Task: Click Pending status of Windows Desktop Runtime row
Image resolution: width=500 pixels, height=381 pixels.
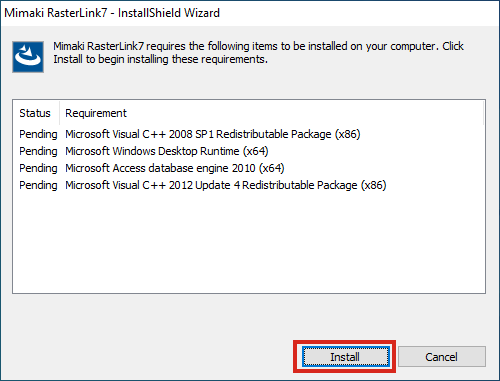Action: click(x=38, y=151)
